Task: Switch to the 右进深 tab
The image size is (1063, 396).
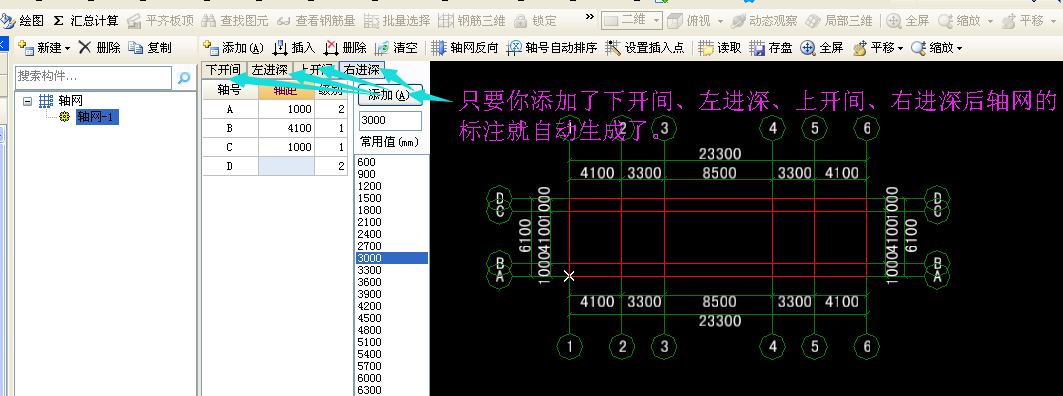Action: pyautogui.click(x=361, y=70)
